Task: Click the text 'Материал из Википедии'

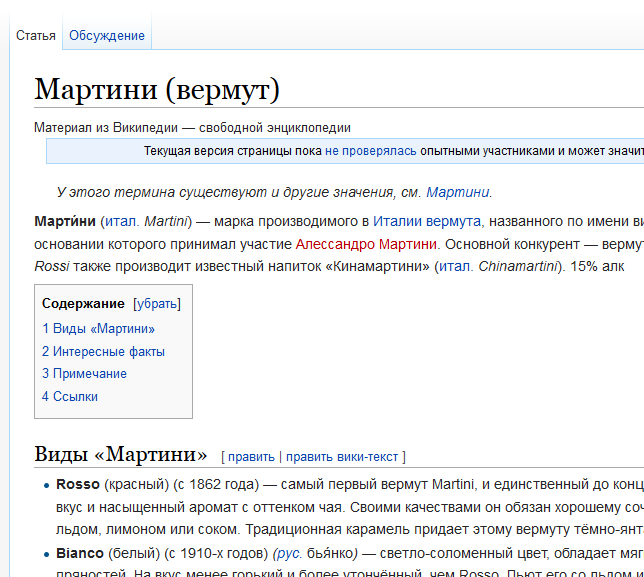Action: pos(106,128)
